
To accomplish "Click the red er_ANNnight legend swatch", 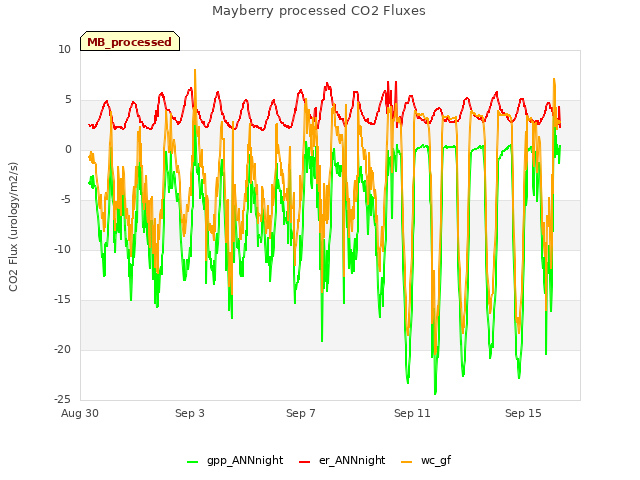I will click(304, 462).
